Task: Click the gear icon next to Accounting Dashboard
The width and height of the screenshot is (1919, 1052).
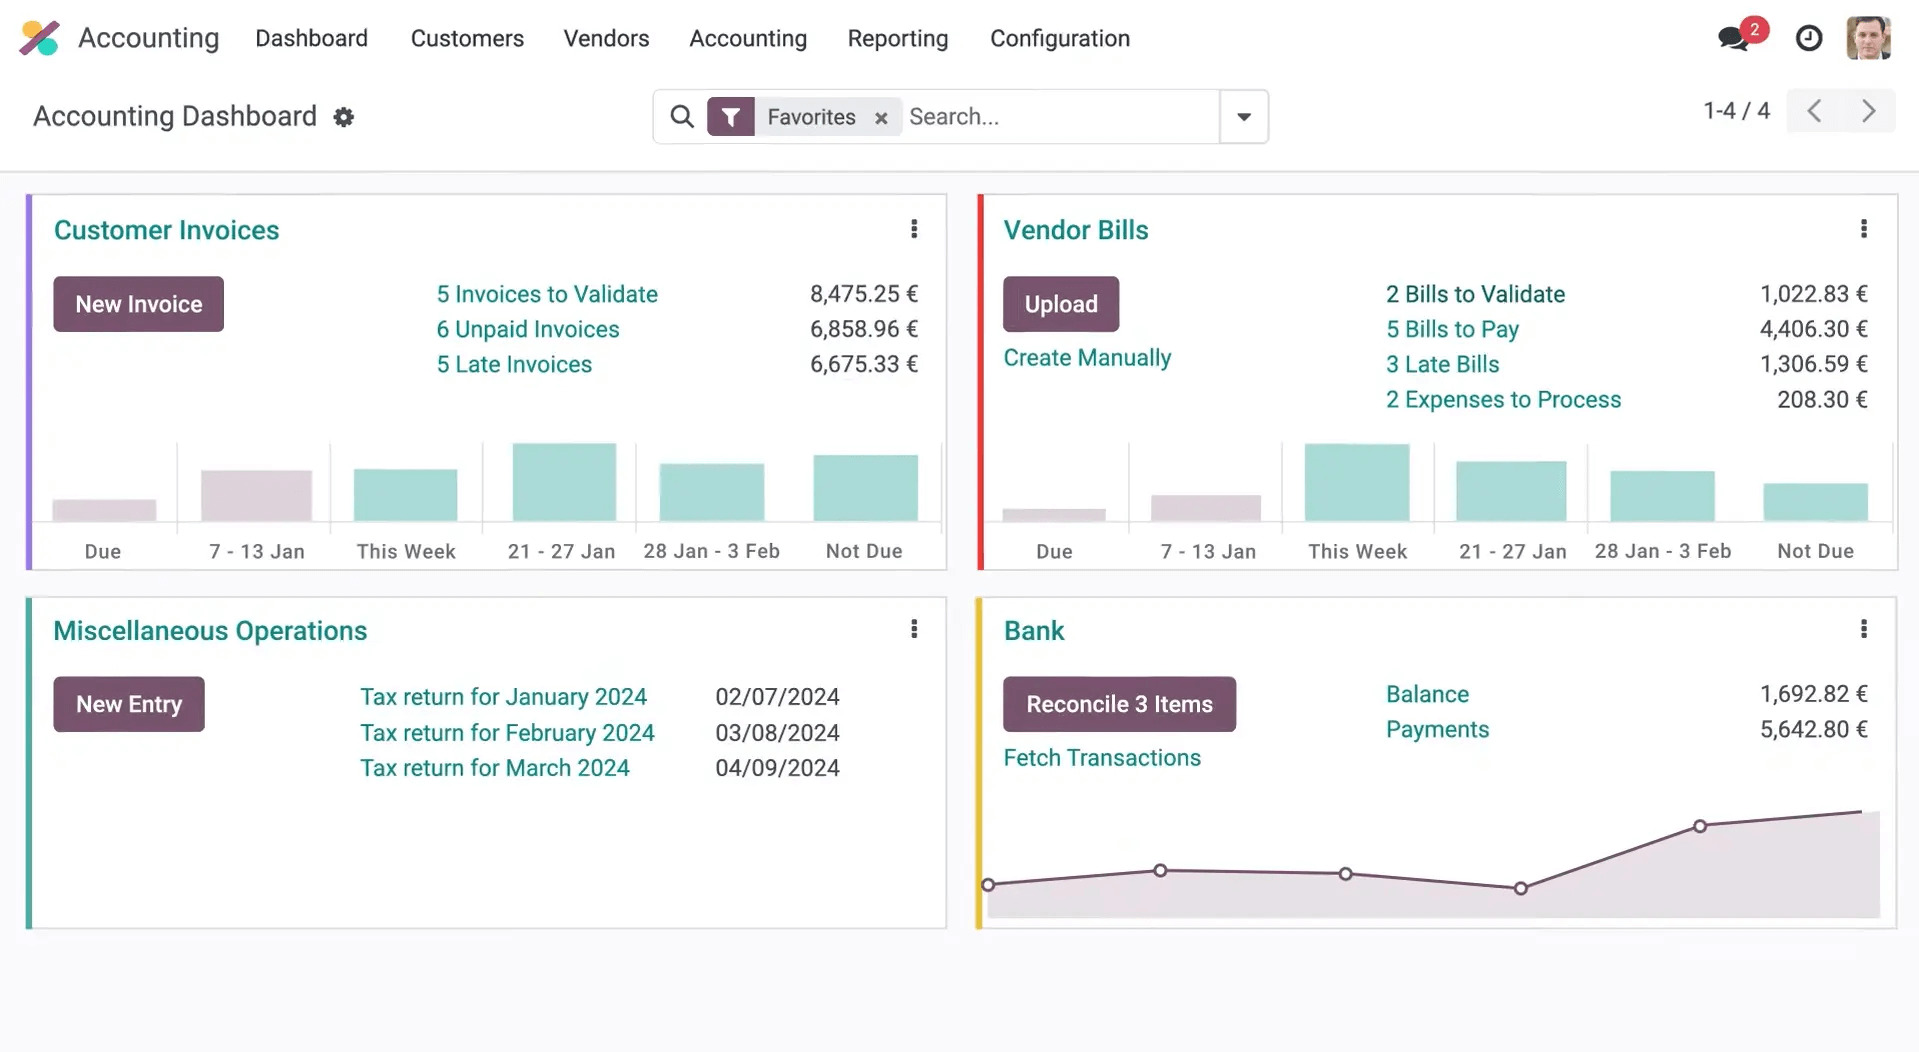Action: [343, 117]
